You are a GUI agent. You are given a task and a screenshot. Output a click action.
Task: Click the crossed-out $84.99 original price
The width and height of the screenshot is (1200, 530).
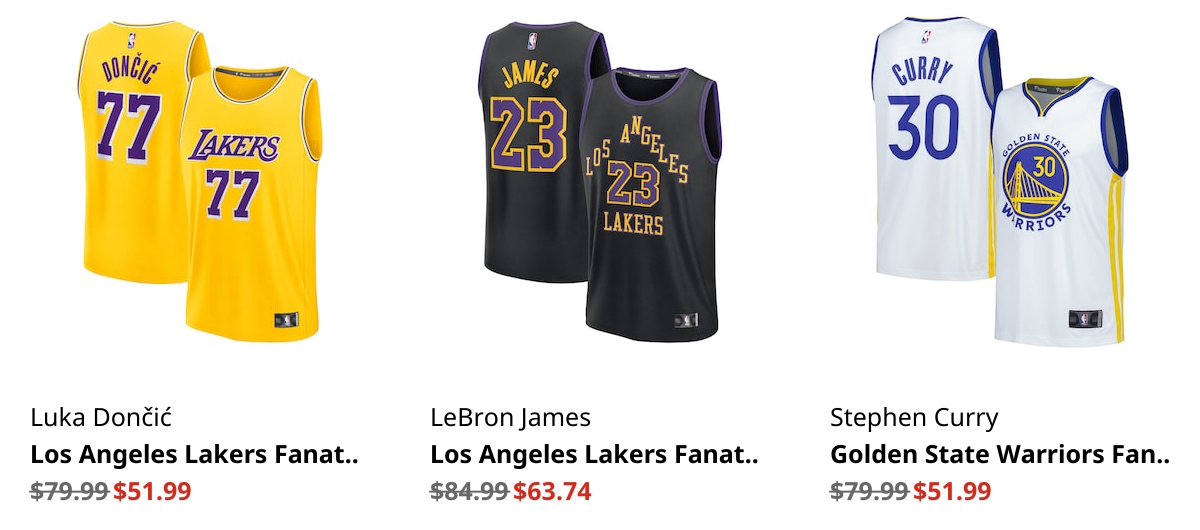click(469, 491)
